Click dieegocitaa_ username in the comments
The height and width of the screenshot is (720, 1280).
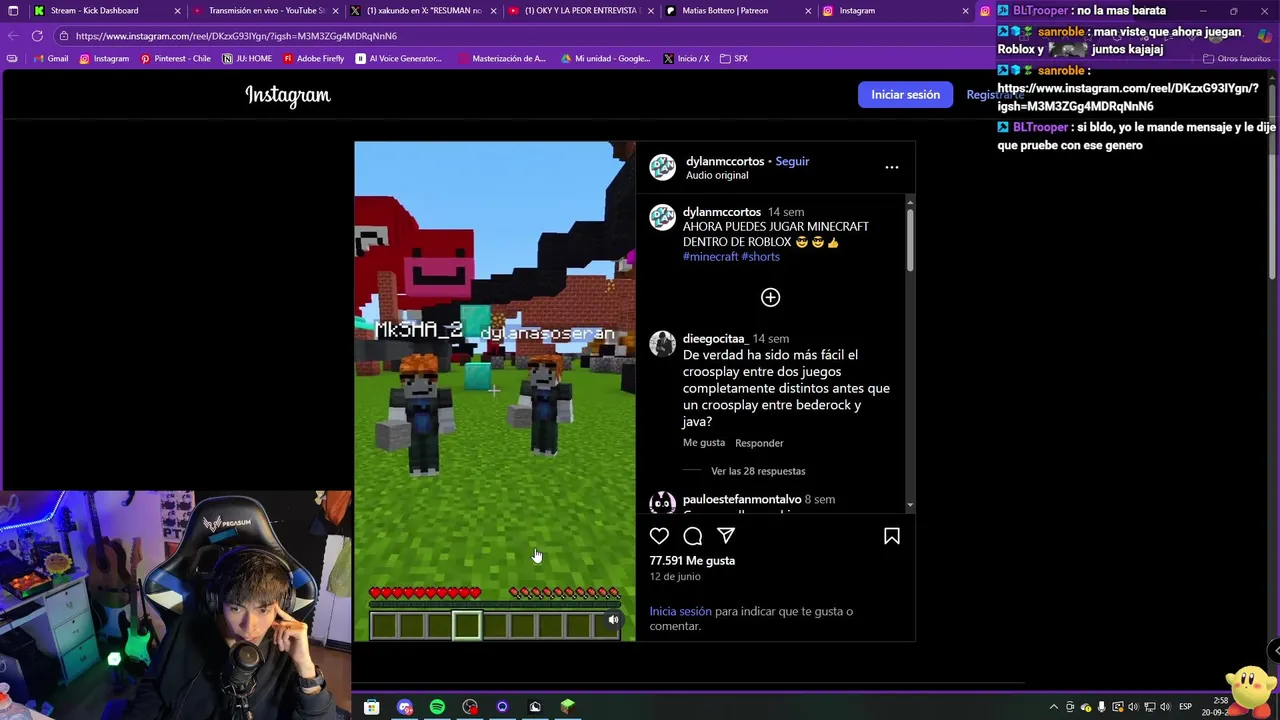715,339
